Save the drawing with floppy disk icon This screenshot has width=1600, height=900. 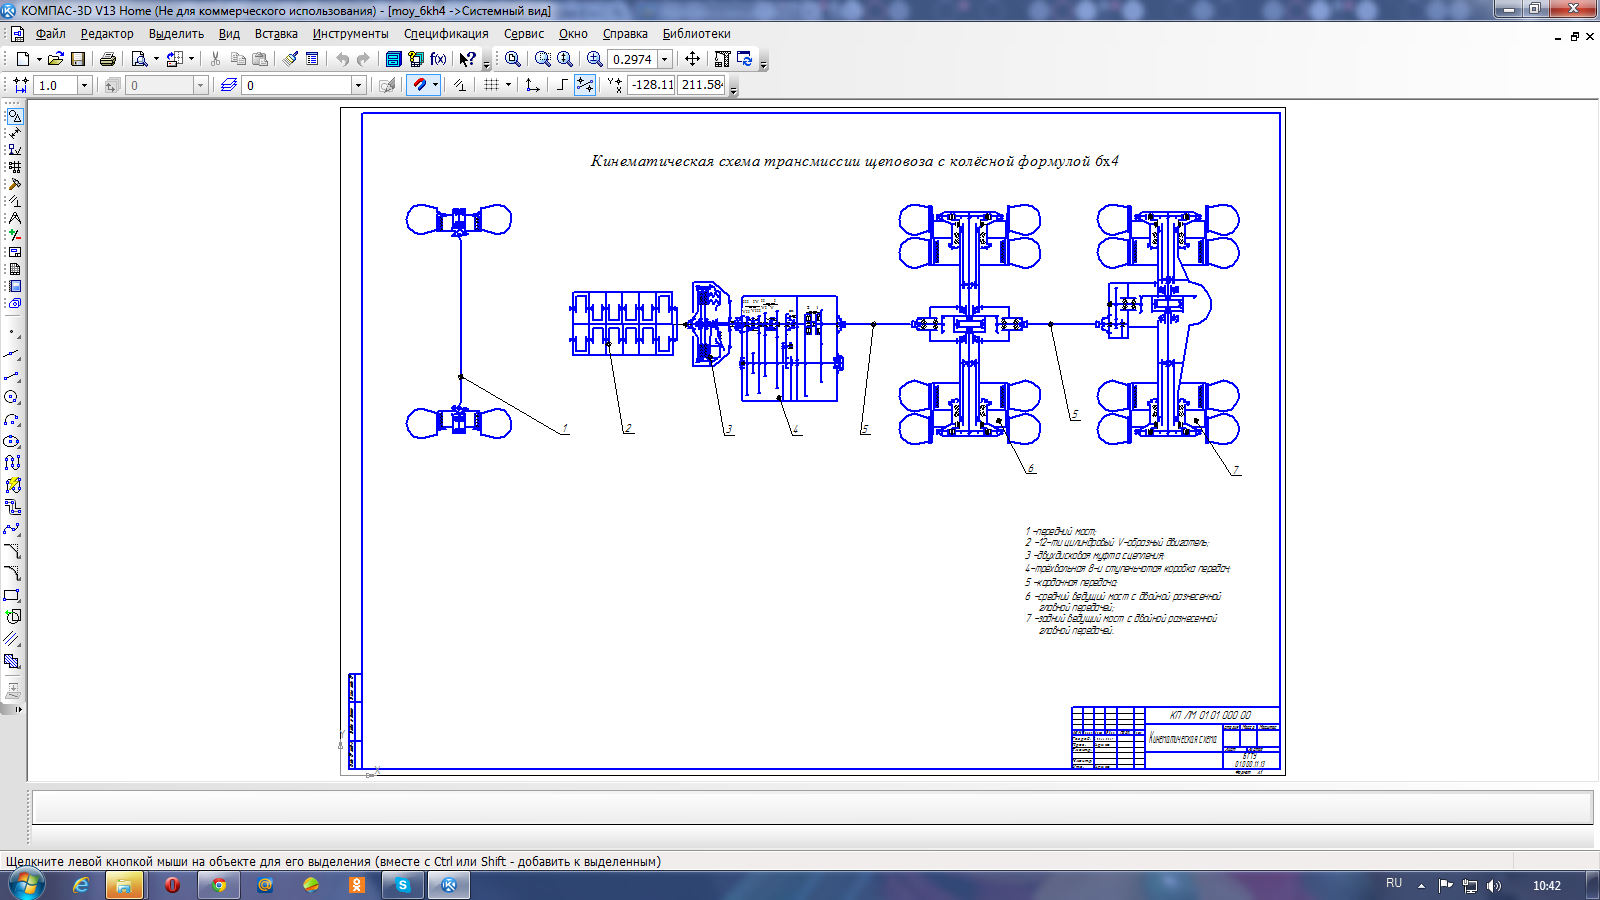click(78, 59)
